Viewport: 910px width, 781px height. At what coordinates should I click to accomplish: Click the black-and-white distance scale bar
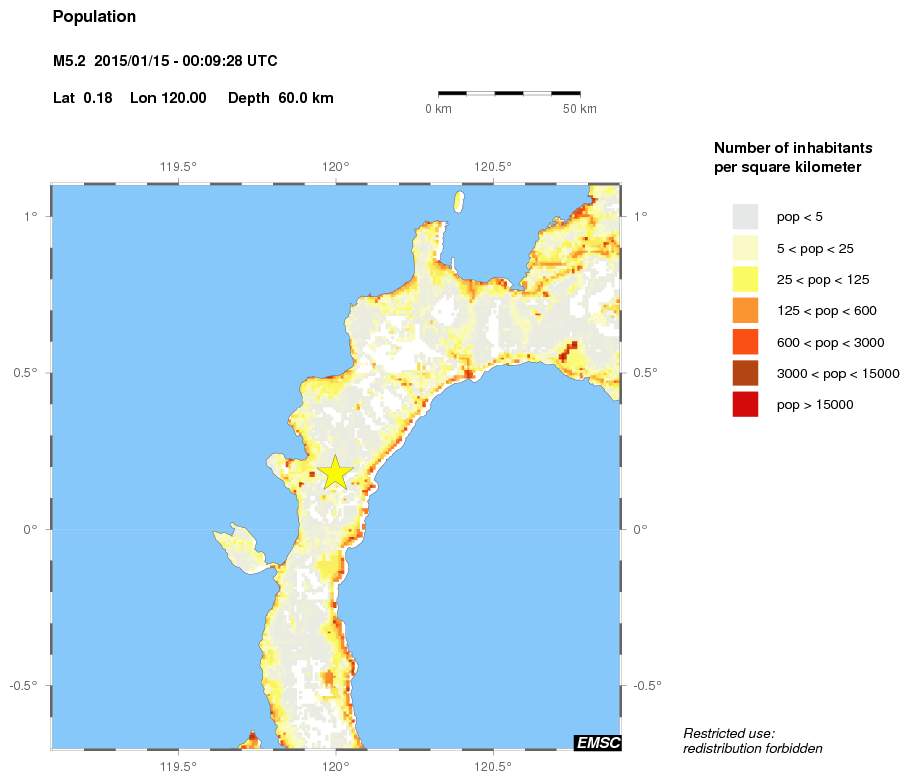(x=509, y=93)
